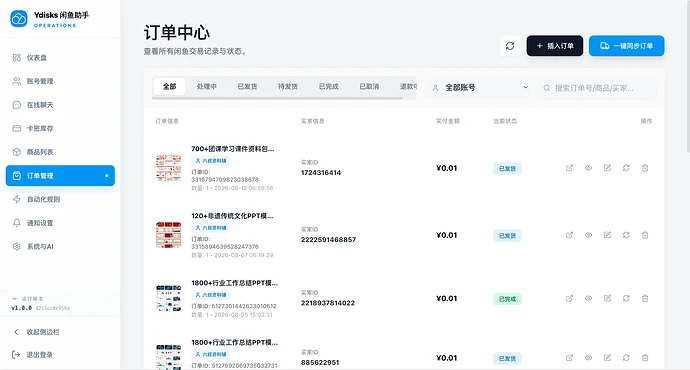This screenshot has height=370, width=690.
Task: Edit the 700+团课学习课件 order
Action: [607, 168]
